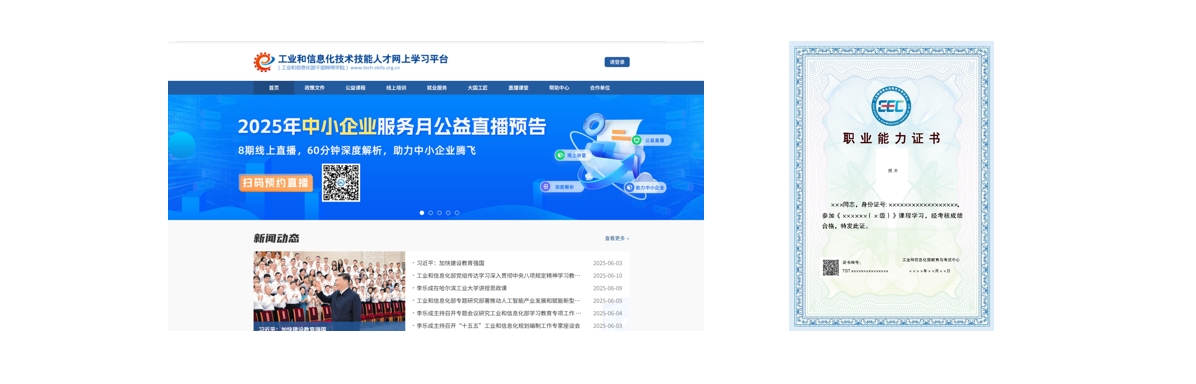Open the 帮助中心 menu item
The width and height of the screenshot is (1196, 384).
(559, 88)
